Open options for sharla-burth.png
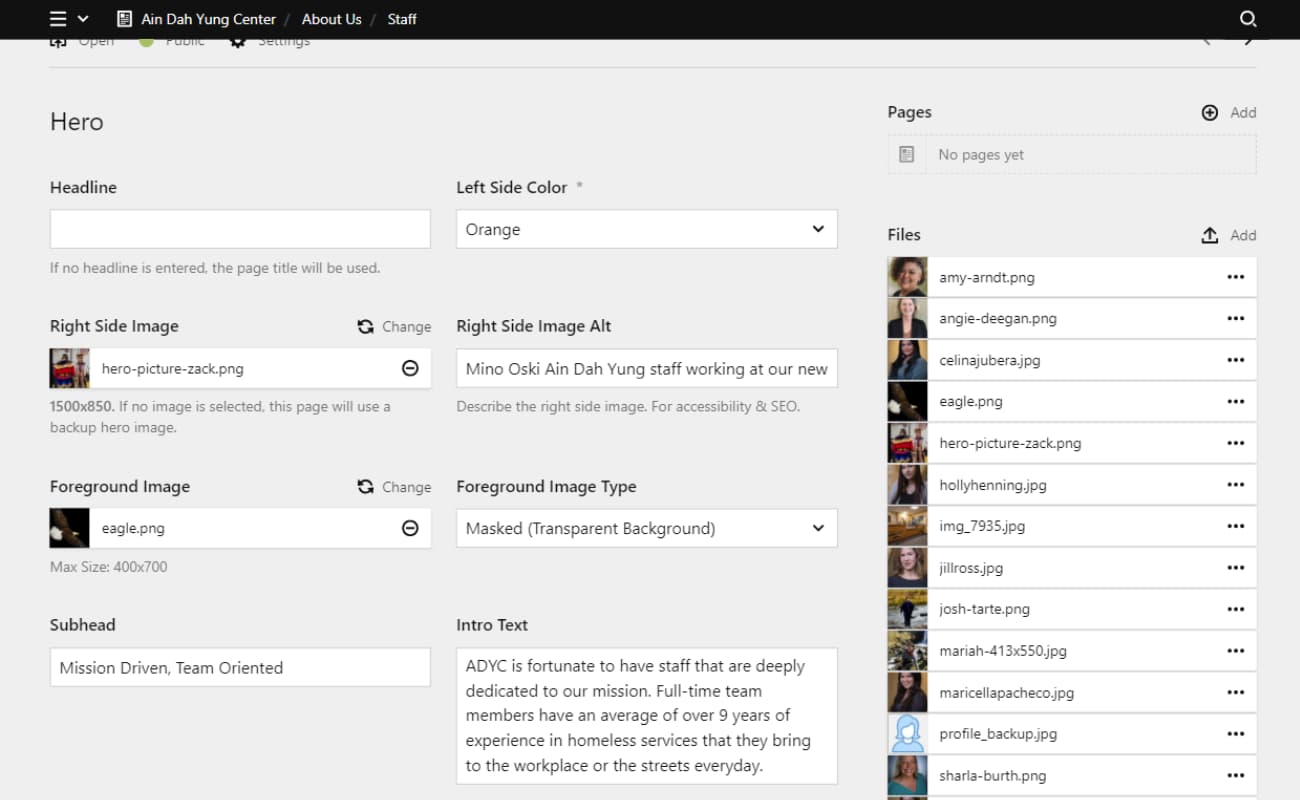Image resolution: width=1300 pixels, height=800 pixels. pyautogui.click(x=1235, y=775)
